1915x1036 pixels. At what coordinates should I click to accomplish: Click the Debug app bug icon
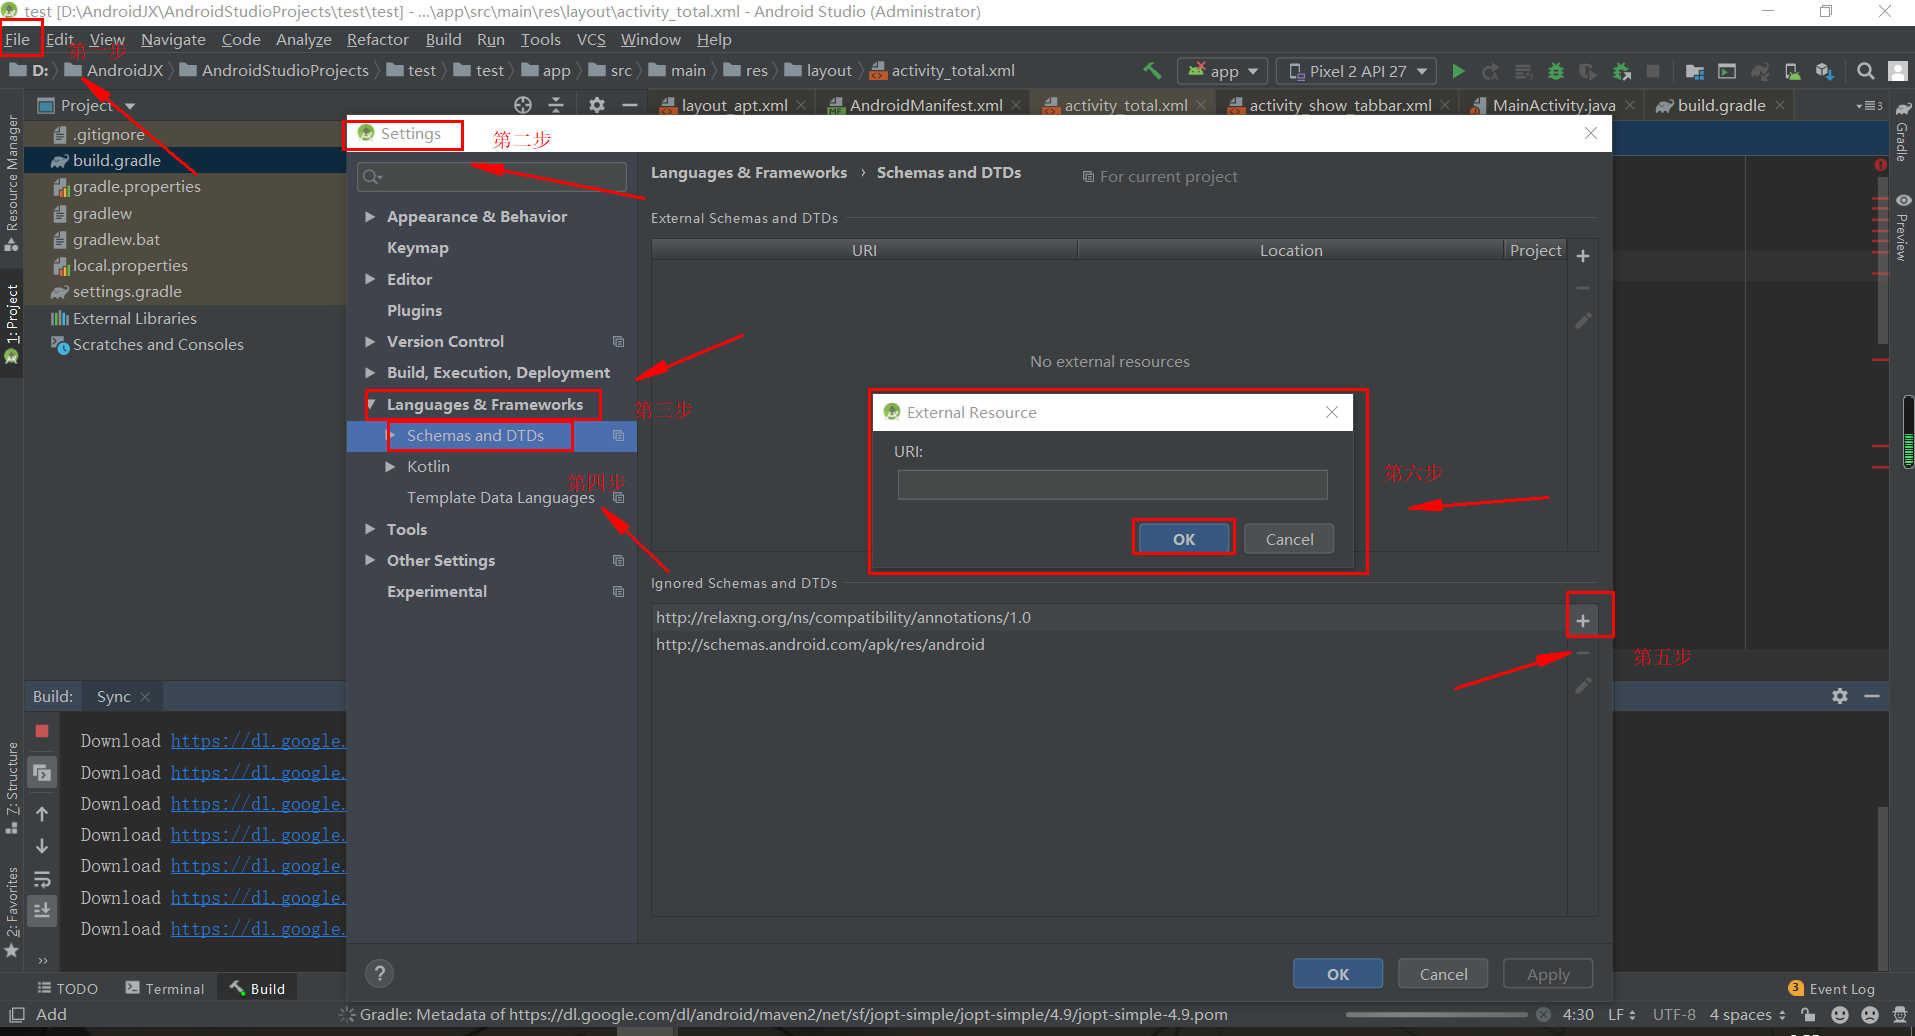pyautogui.click(x=1555, y=71)
